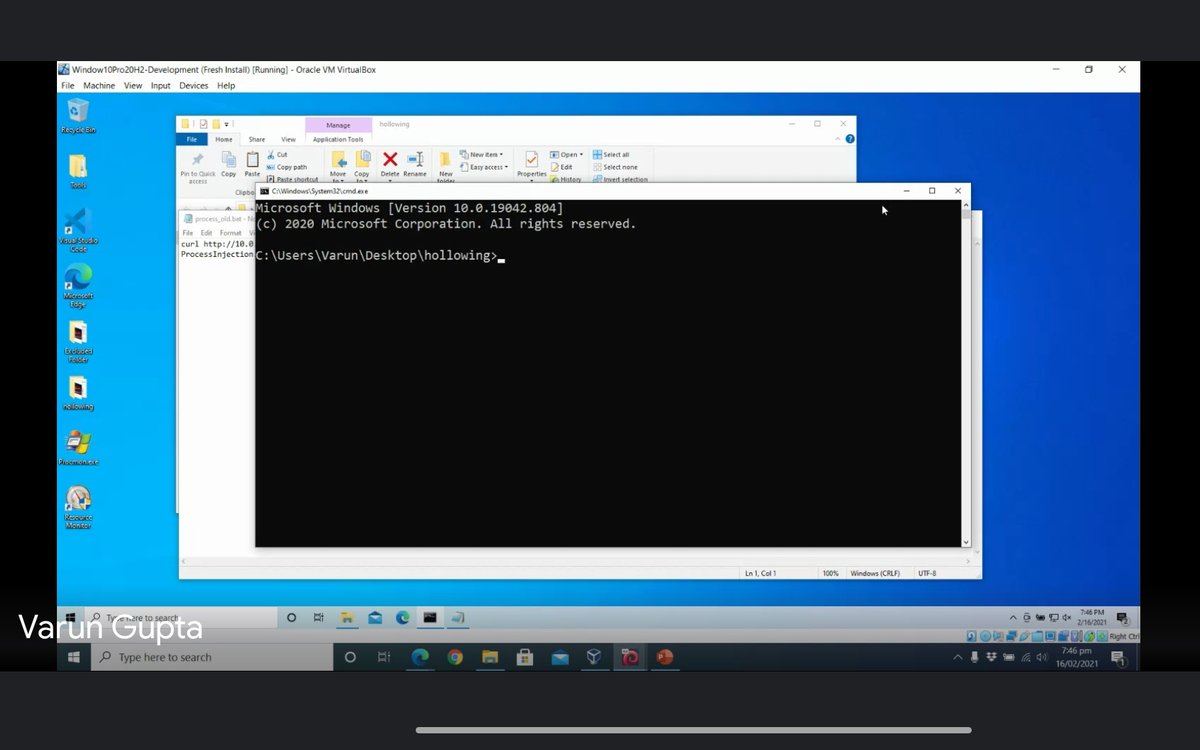Open the Open dropdown in Explorer ribbon
The image size is (1200, 750).
[567, 155]
